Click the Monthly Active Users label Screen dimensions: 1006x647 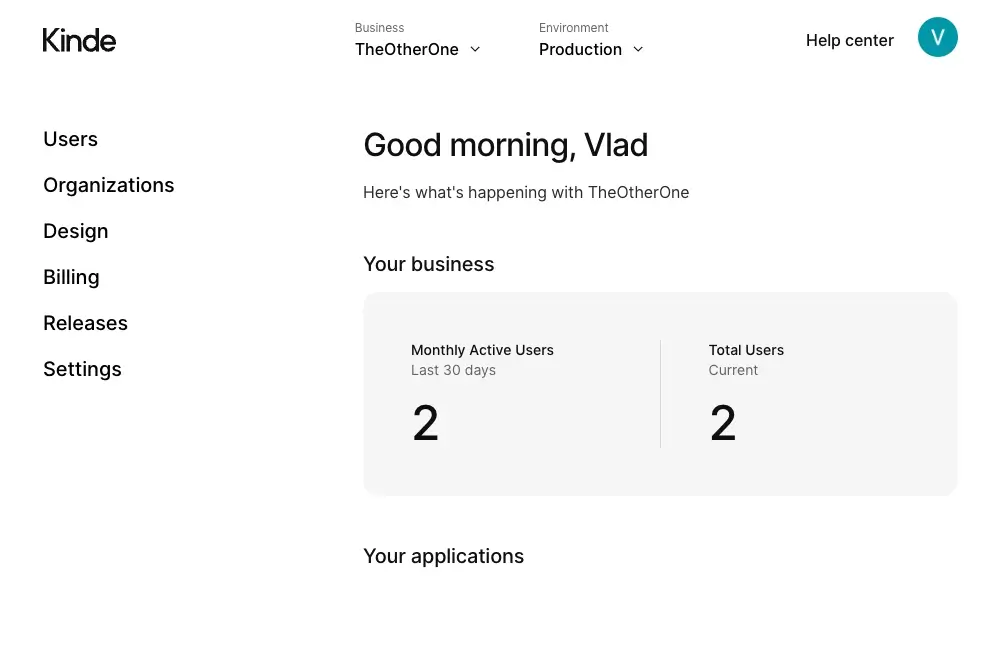482,350
